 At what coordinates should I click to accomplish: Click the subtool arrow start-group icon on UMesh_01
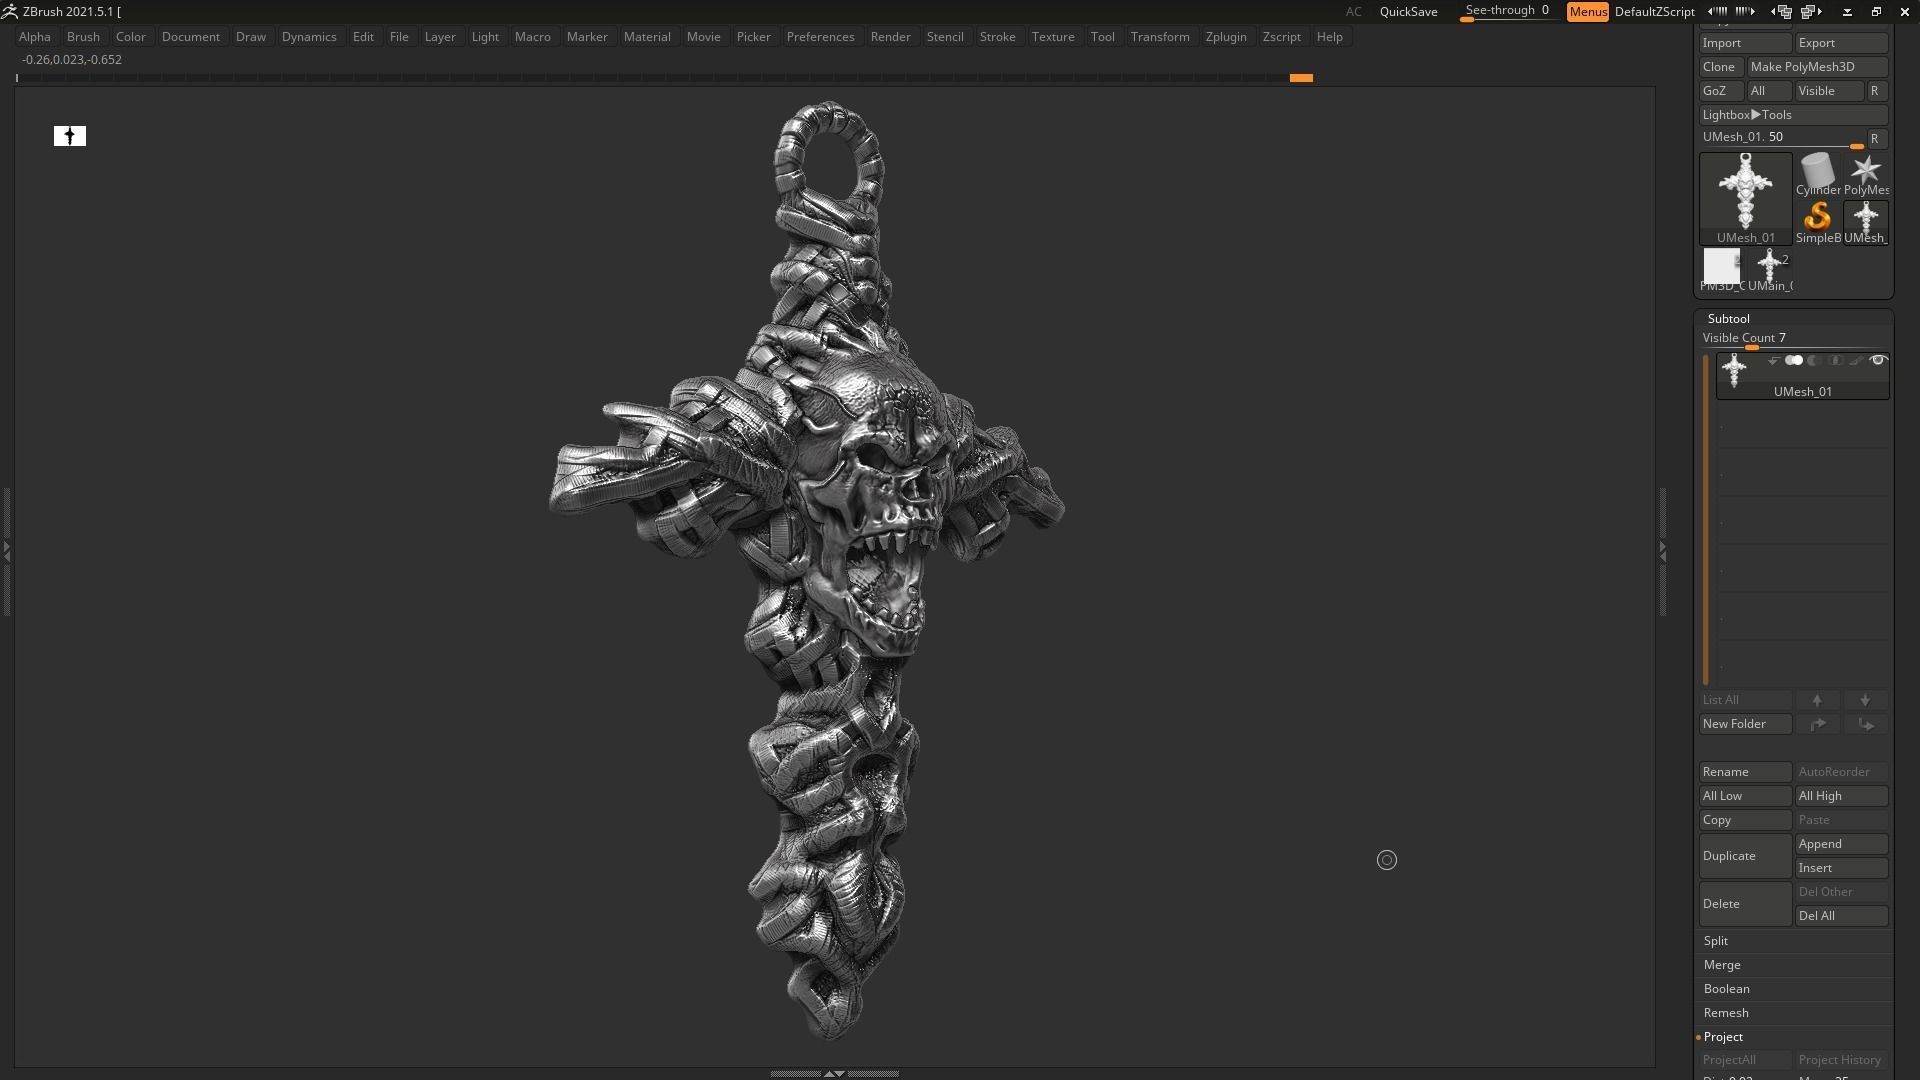coord(1773,361)
